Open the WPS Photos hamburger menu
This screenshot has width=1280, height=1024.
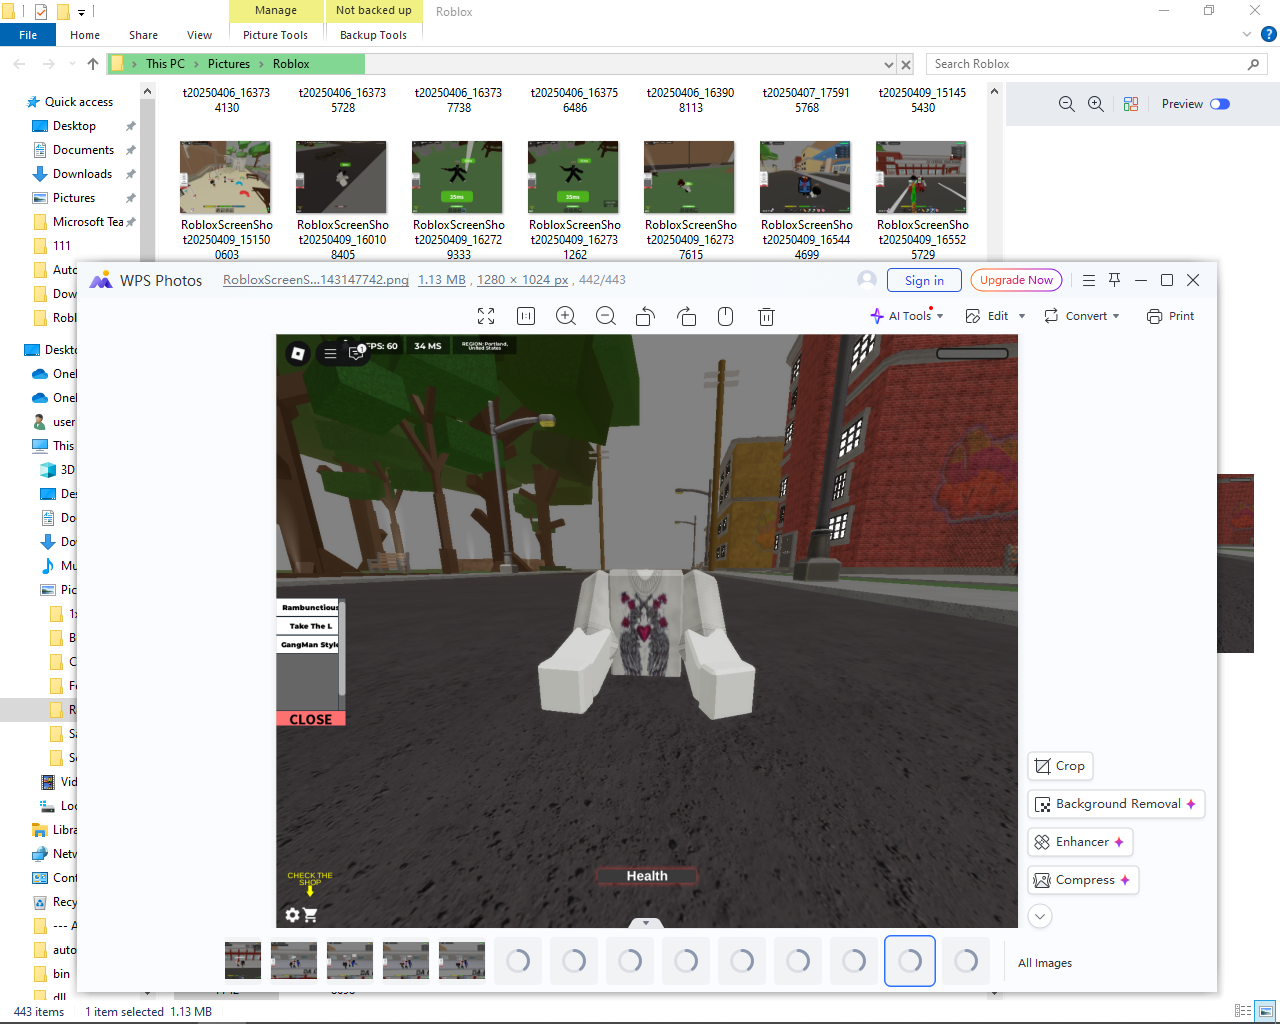(1089, 280)
